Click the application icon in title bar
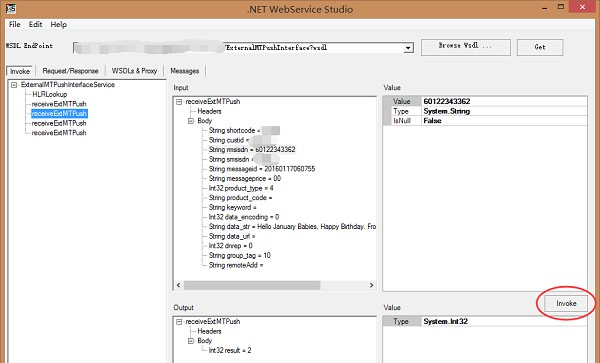This screenshot has width=600, height=363. 11,8
